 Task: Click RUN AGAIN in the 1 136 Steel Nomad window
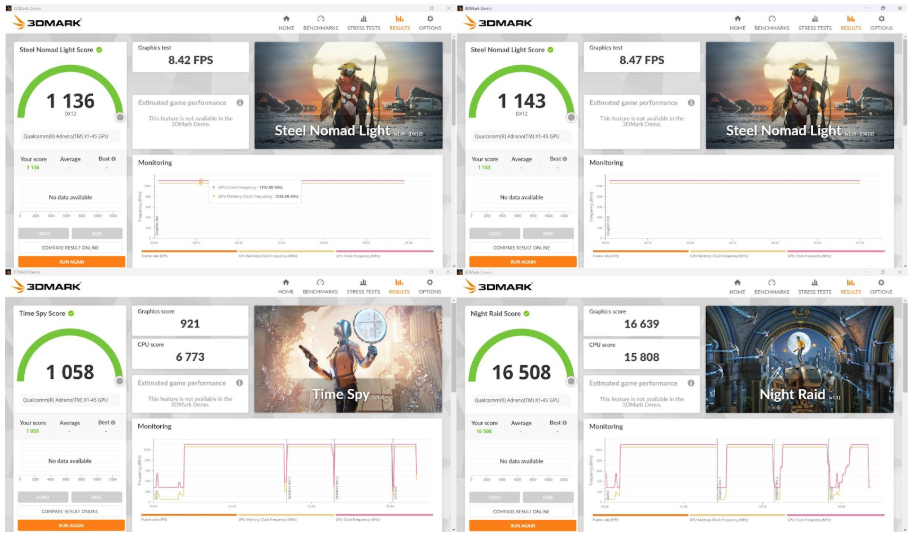(x=71, y=262)
